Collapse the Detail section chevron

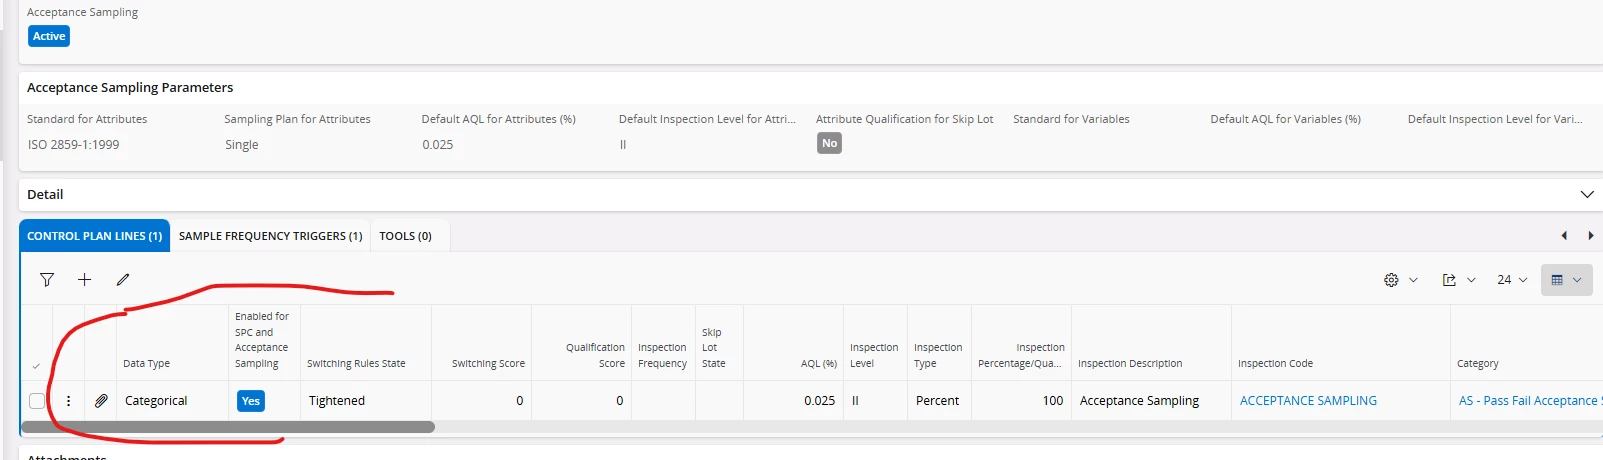click(1586, 194)
